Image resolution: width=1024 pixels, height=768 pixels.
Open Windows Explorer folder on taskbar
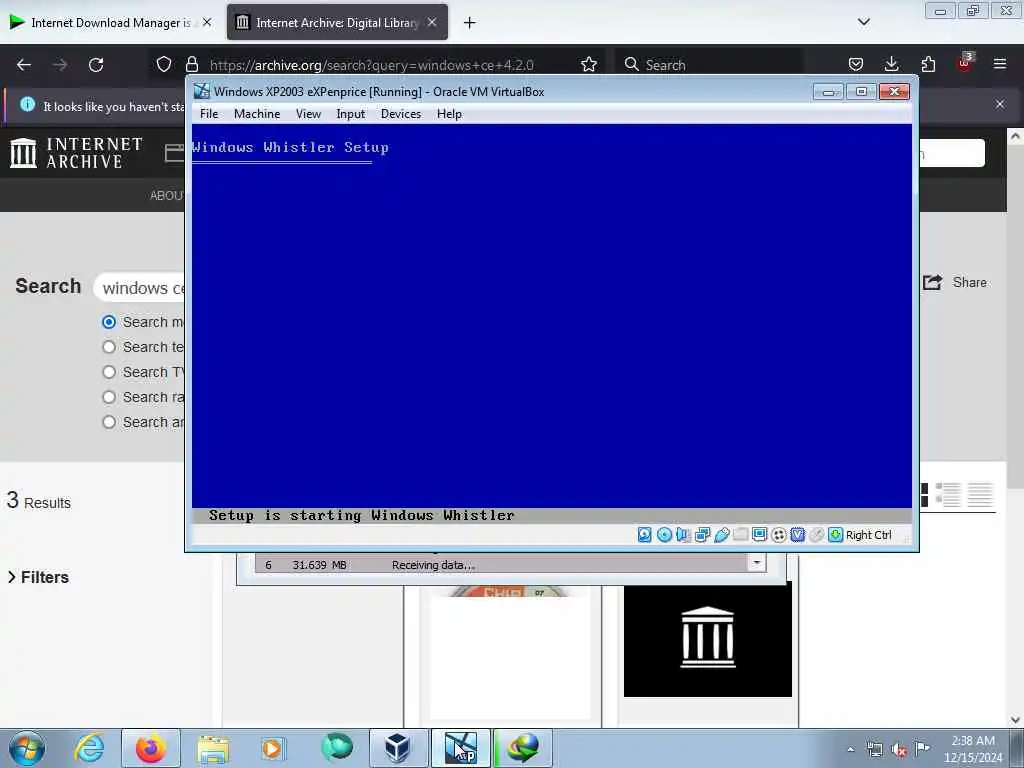(x=213, y=748)
